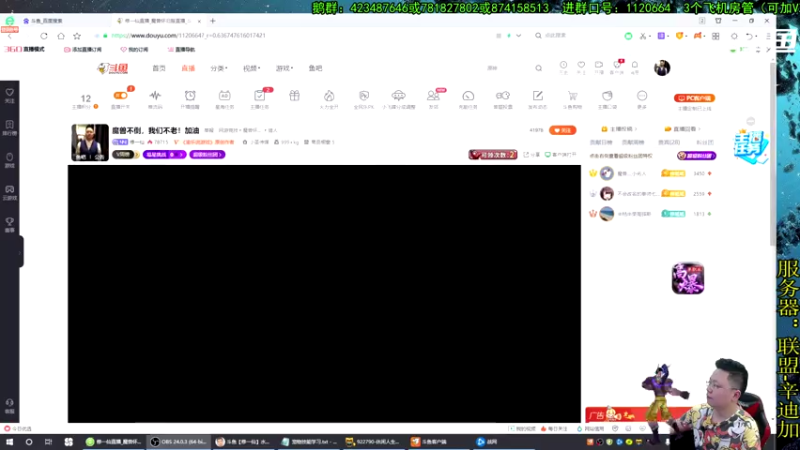800x450 pixels.
Task: Click the flame icon in streamer toolbar
Action: [x=329, y=95]
